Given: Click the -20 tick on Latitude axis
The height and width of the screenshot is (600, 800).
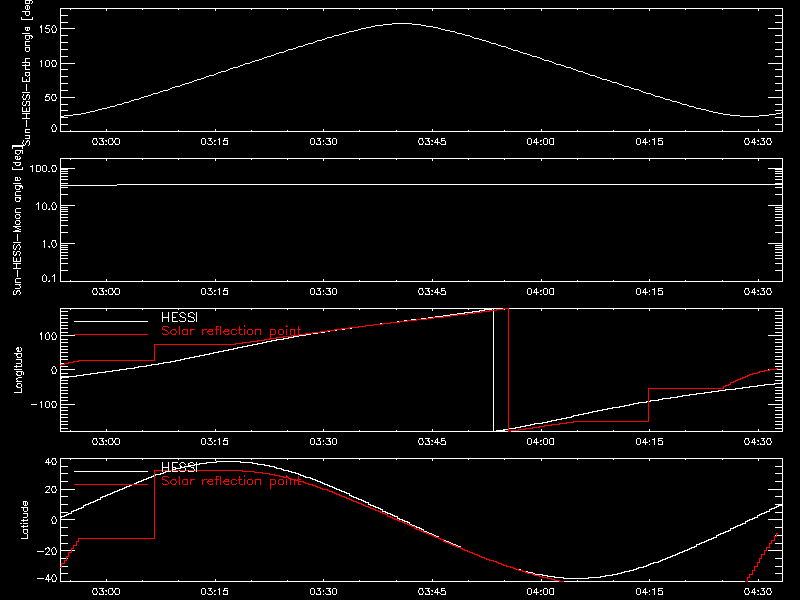Looking at the screenshot, I should click(47, 551).
